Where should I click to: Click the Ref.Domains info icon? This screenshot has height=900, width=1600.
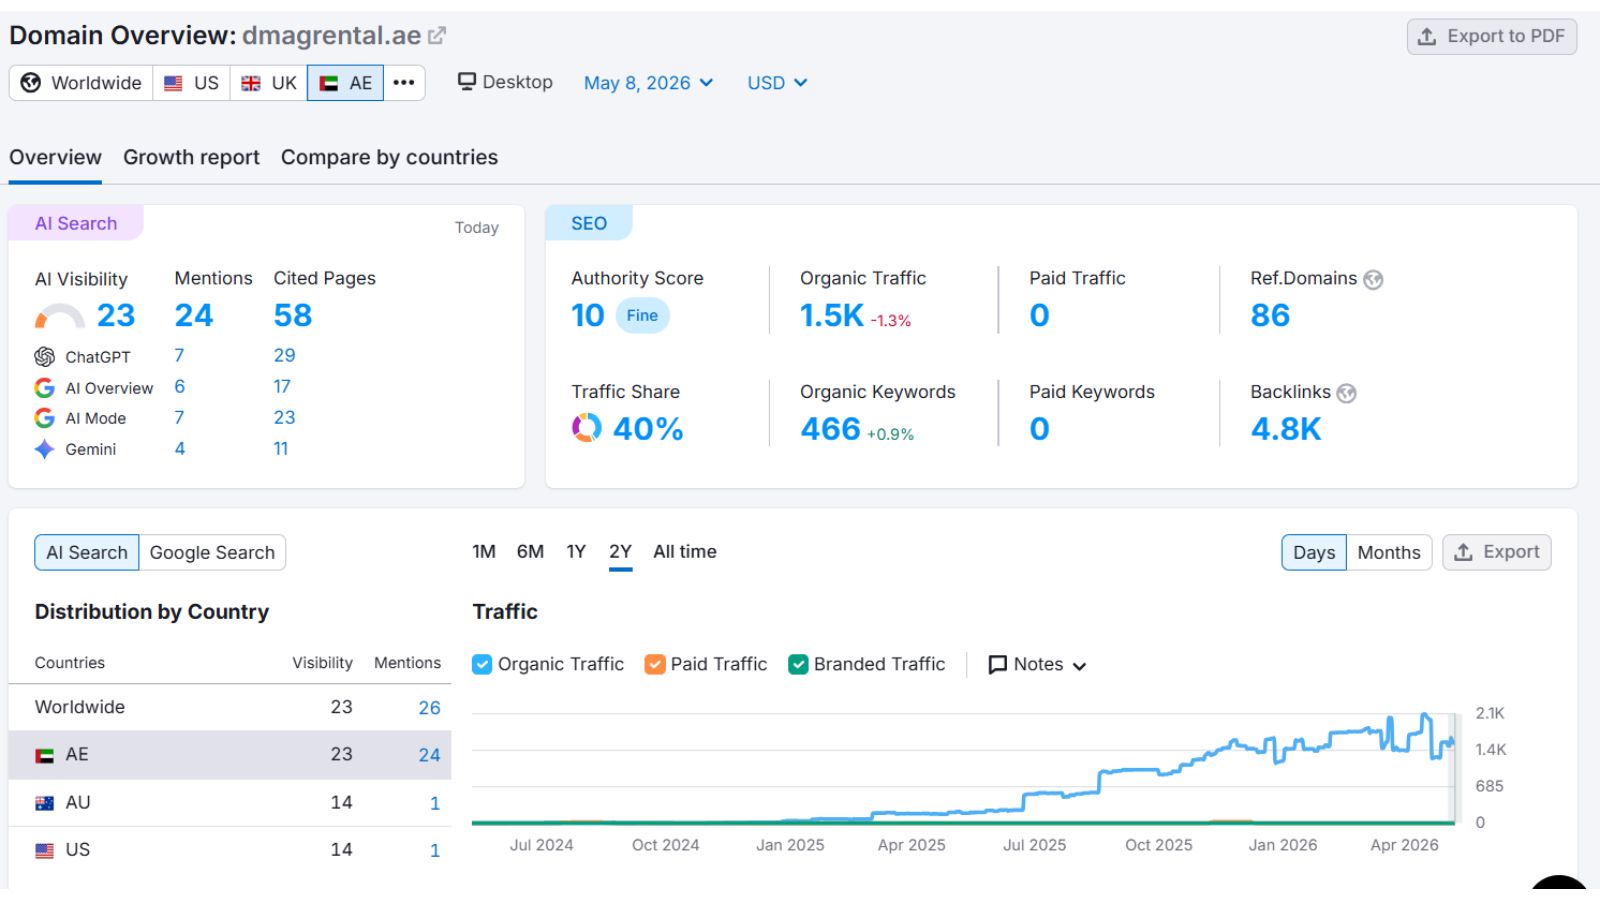(1374, 280)
